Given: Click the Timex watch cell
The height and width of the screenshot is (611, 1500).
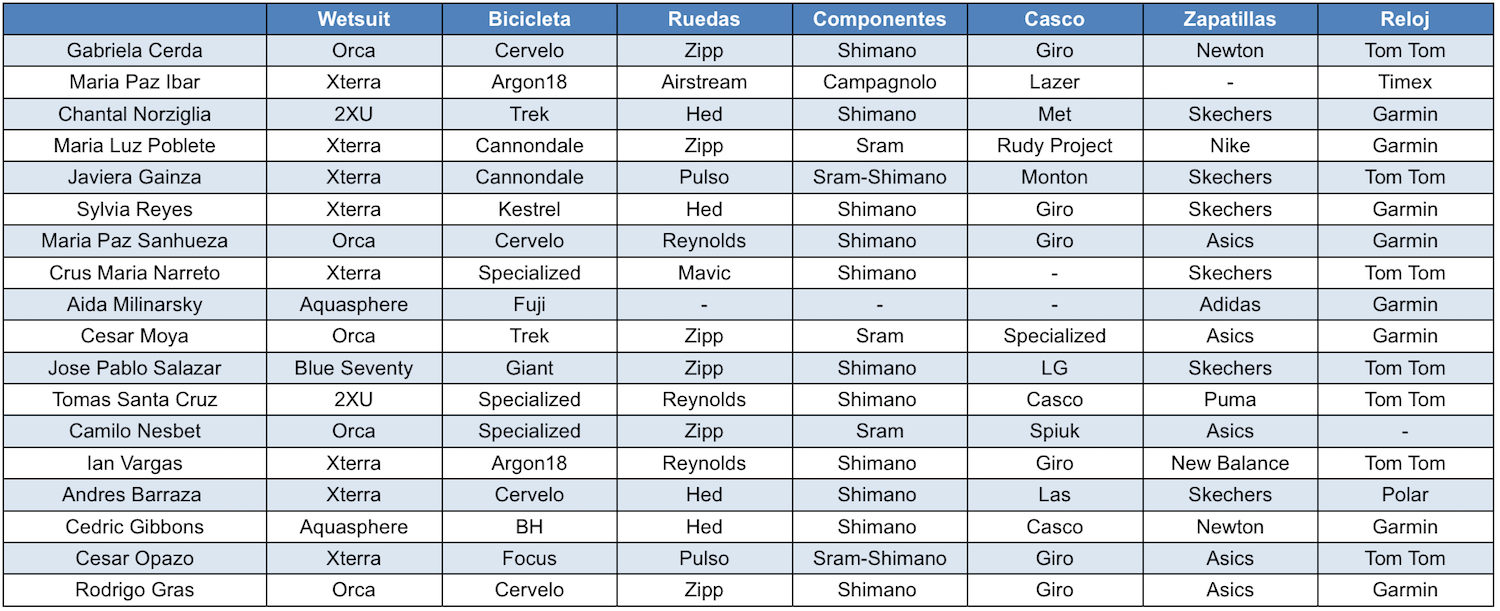Looking at the screenshot, I should click(x=1406, y=82).
